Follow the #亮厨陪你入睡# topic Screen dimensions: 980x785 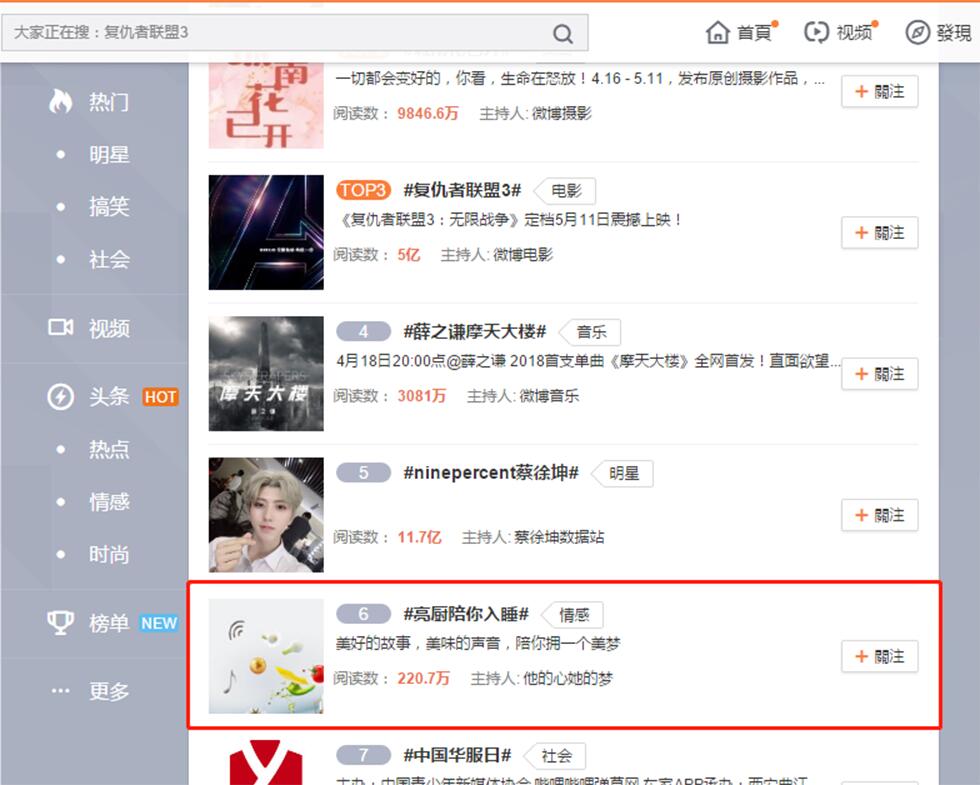879,656
